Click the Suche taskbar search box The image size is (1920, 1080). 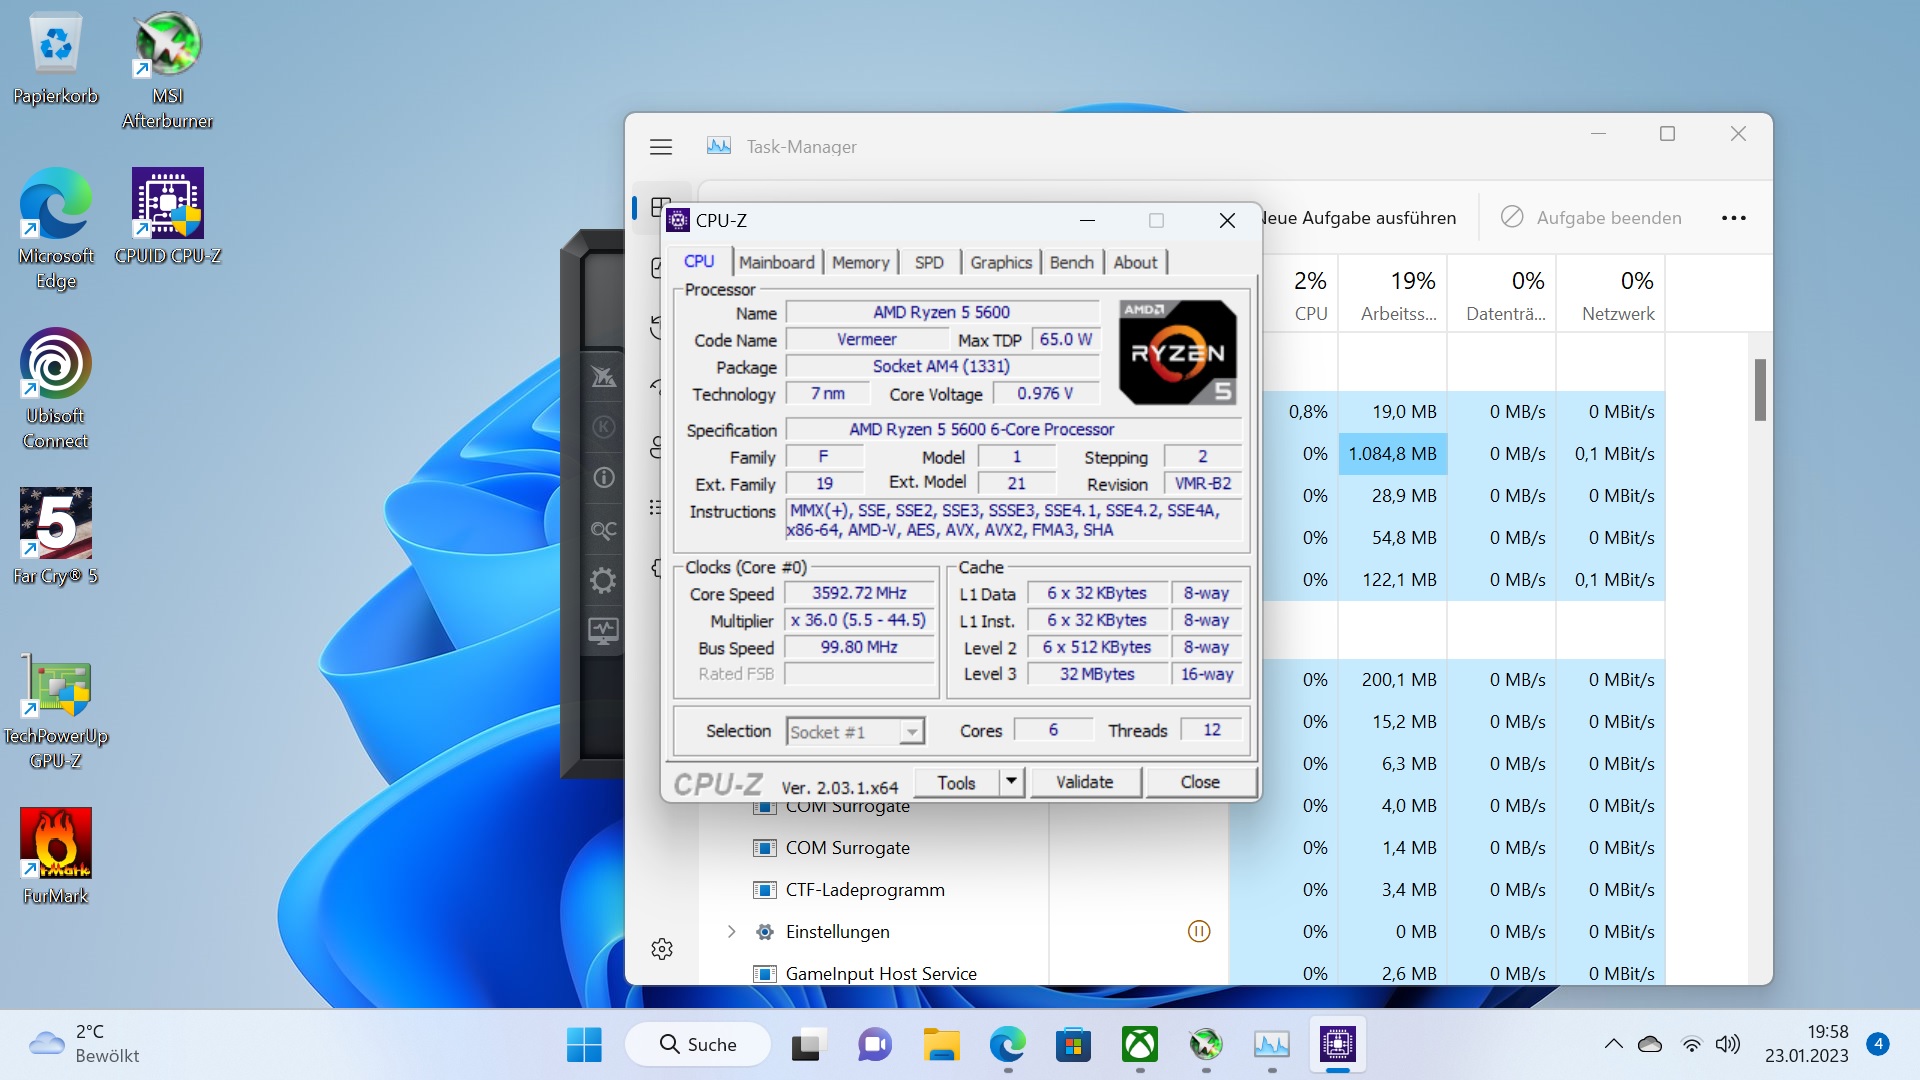click(x=698, y=1045)
